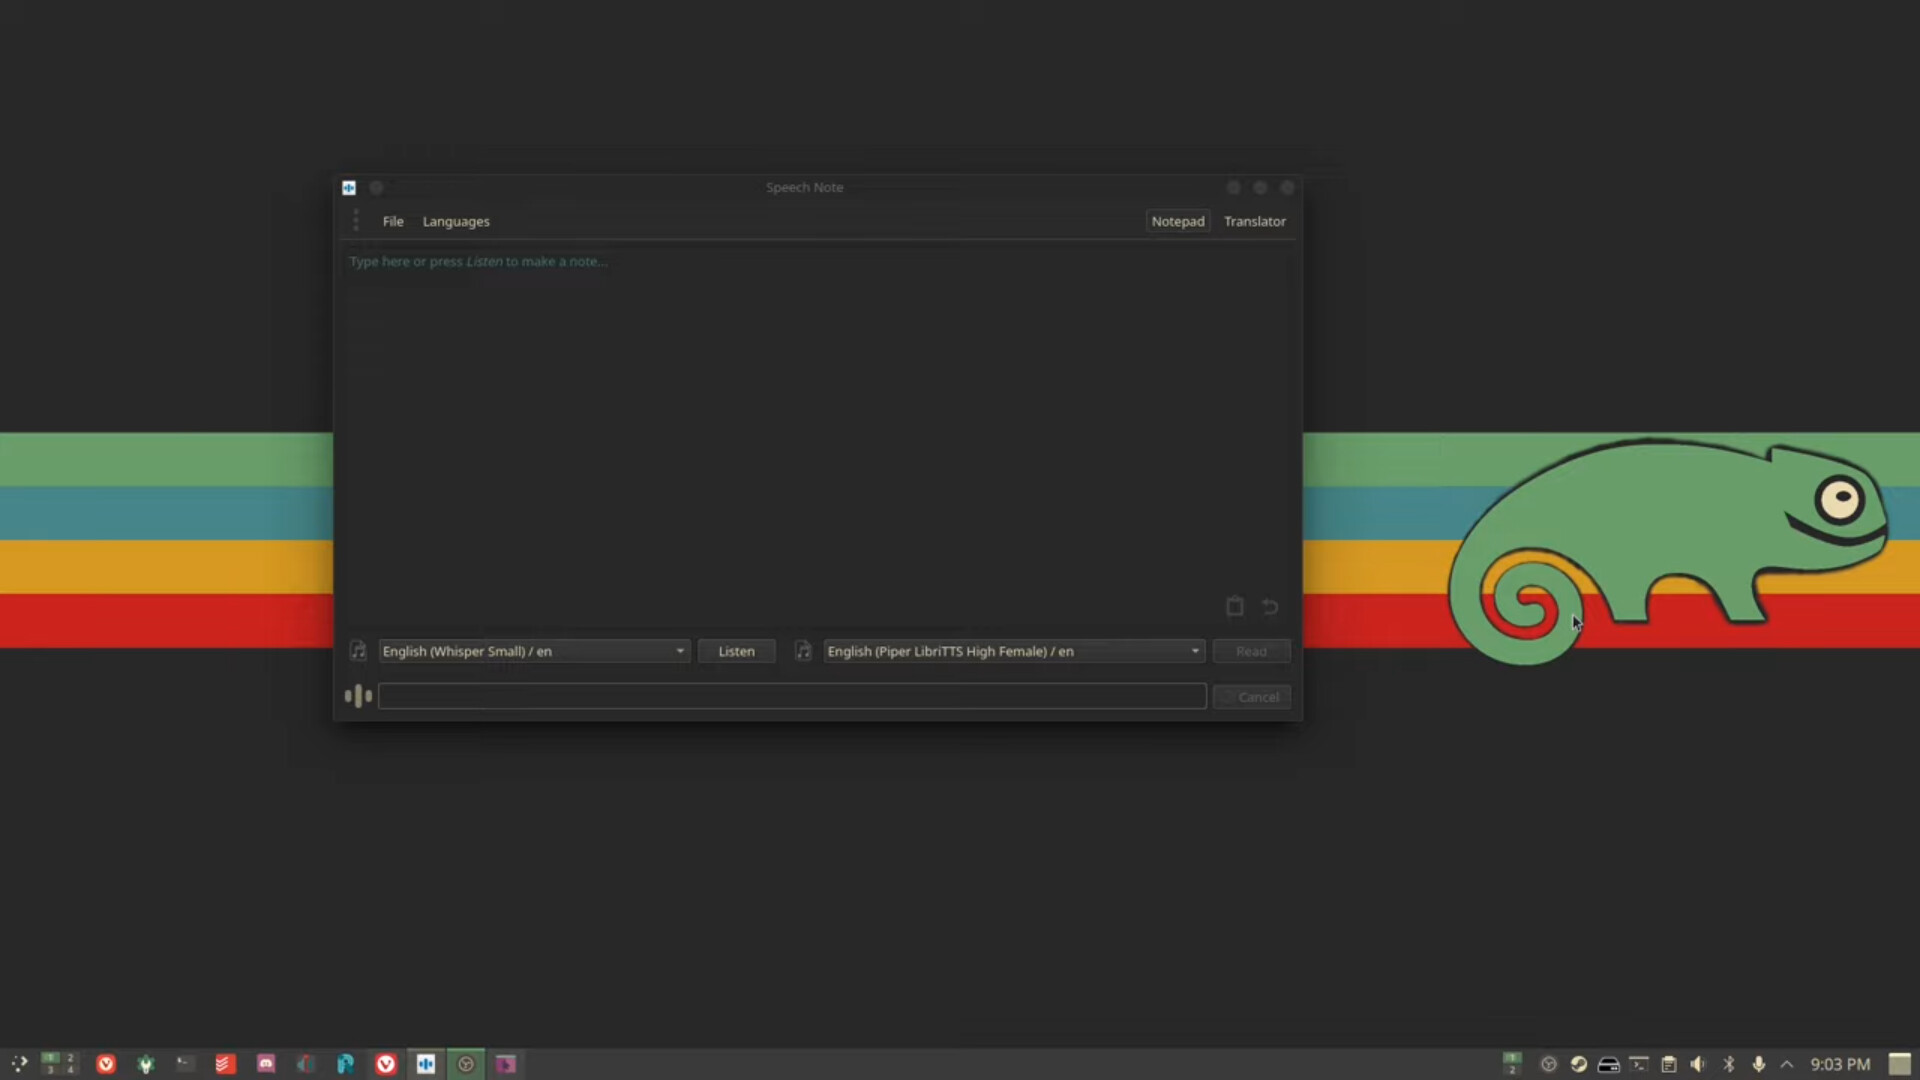Image resolution: width=1920 pixels, height=1080 pixels.
Task: Expand hidden system tray icons arrow
Action: pos(1787,1064)
